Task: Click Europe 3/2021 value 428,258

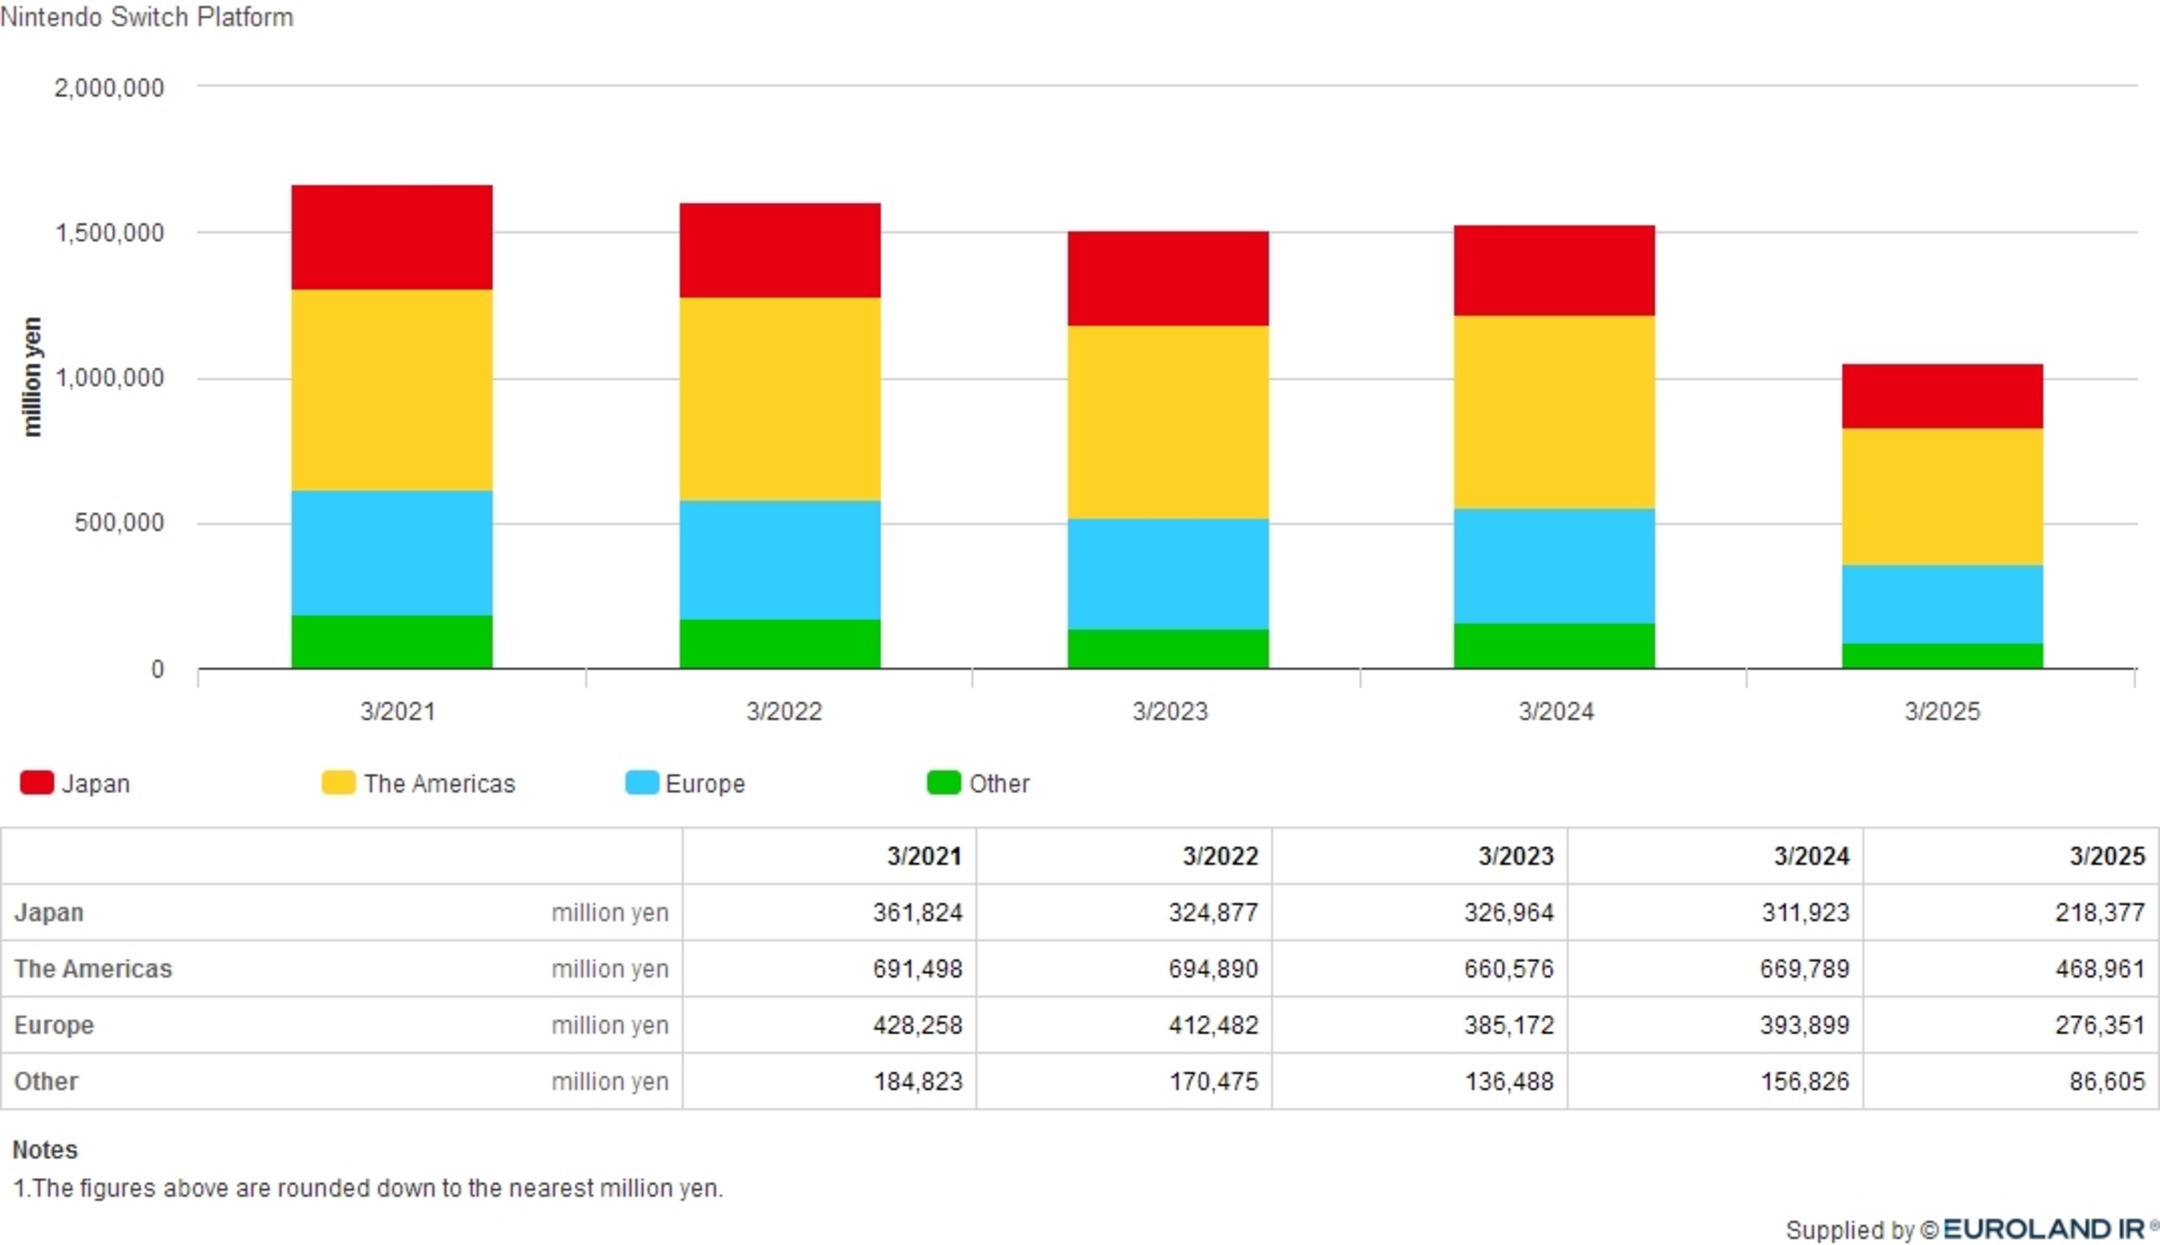Action: tap(917, 1025)
